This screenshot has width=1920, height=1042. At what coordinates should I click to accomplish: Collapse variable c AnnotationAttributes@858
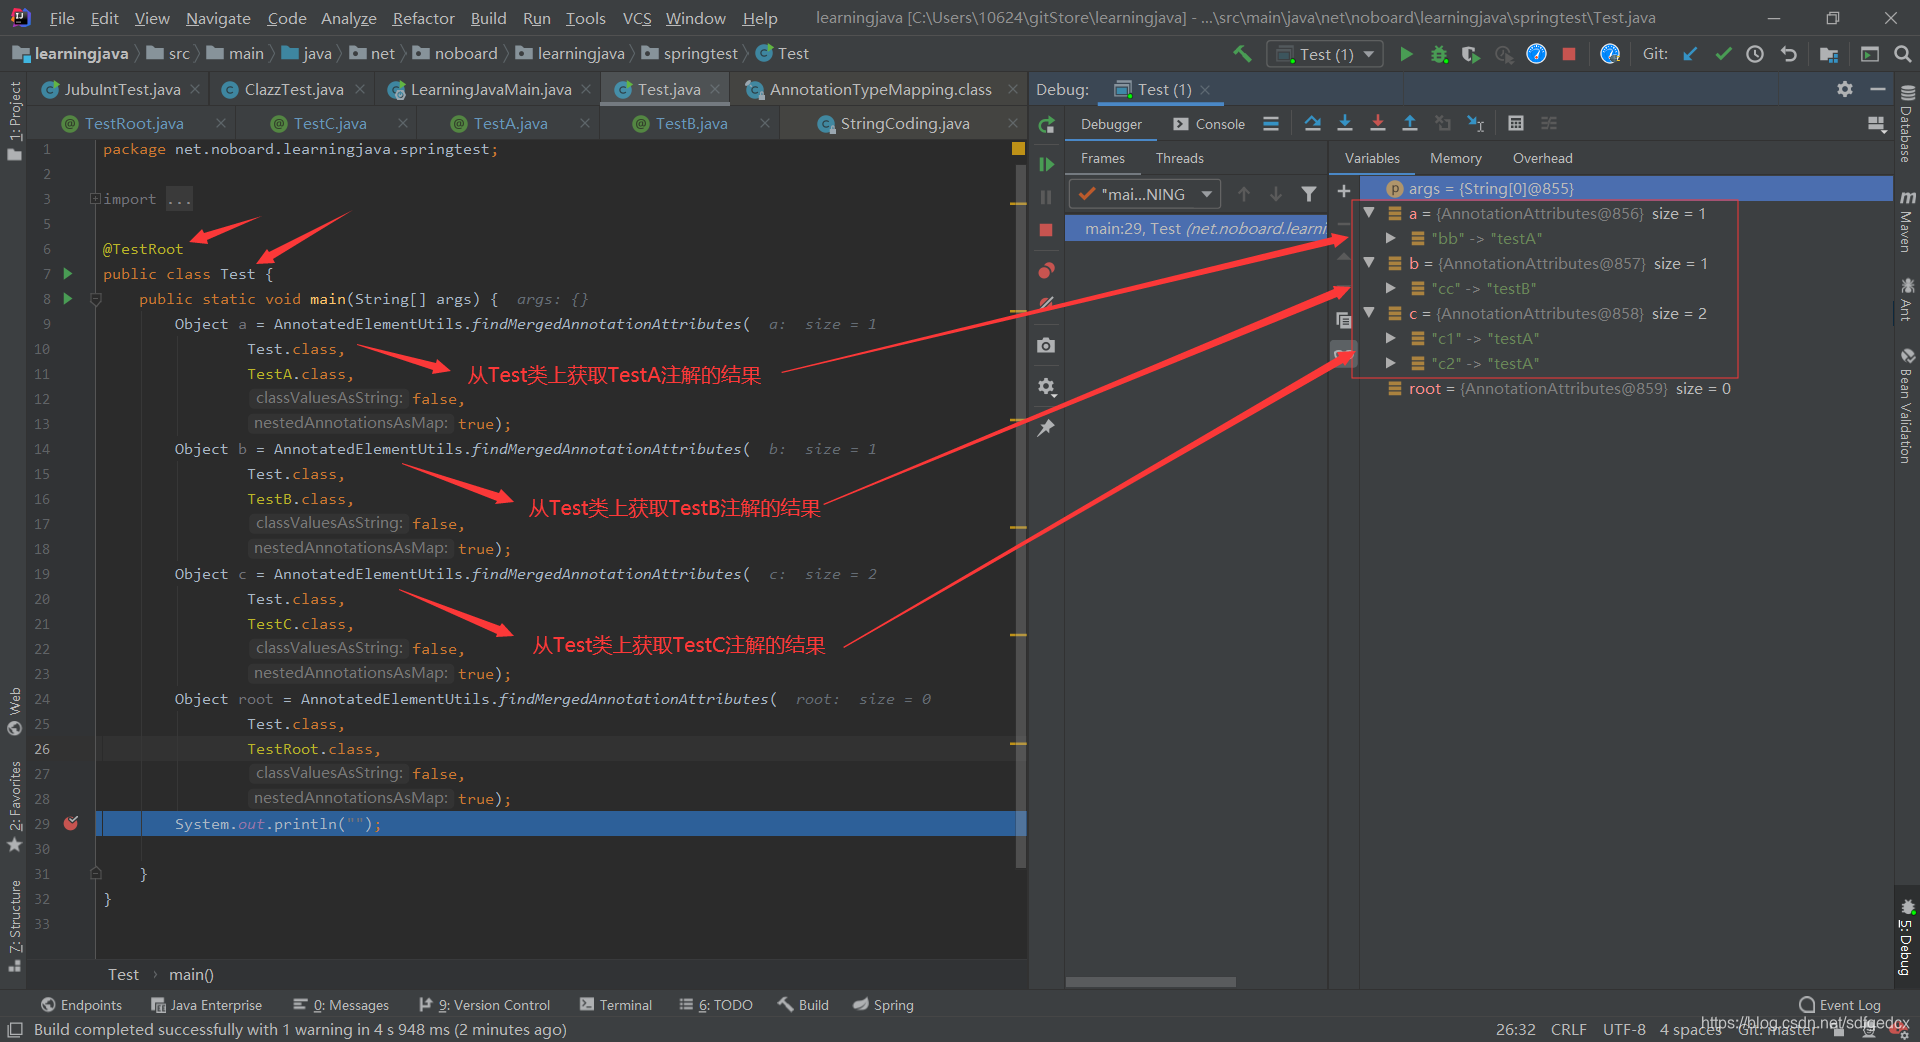click(x=1369, y=313)
